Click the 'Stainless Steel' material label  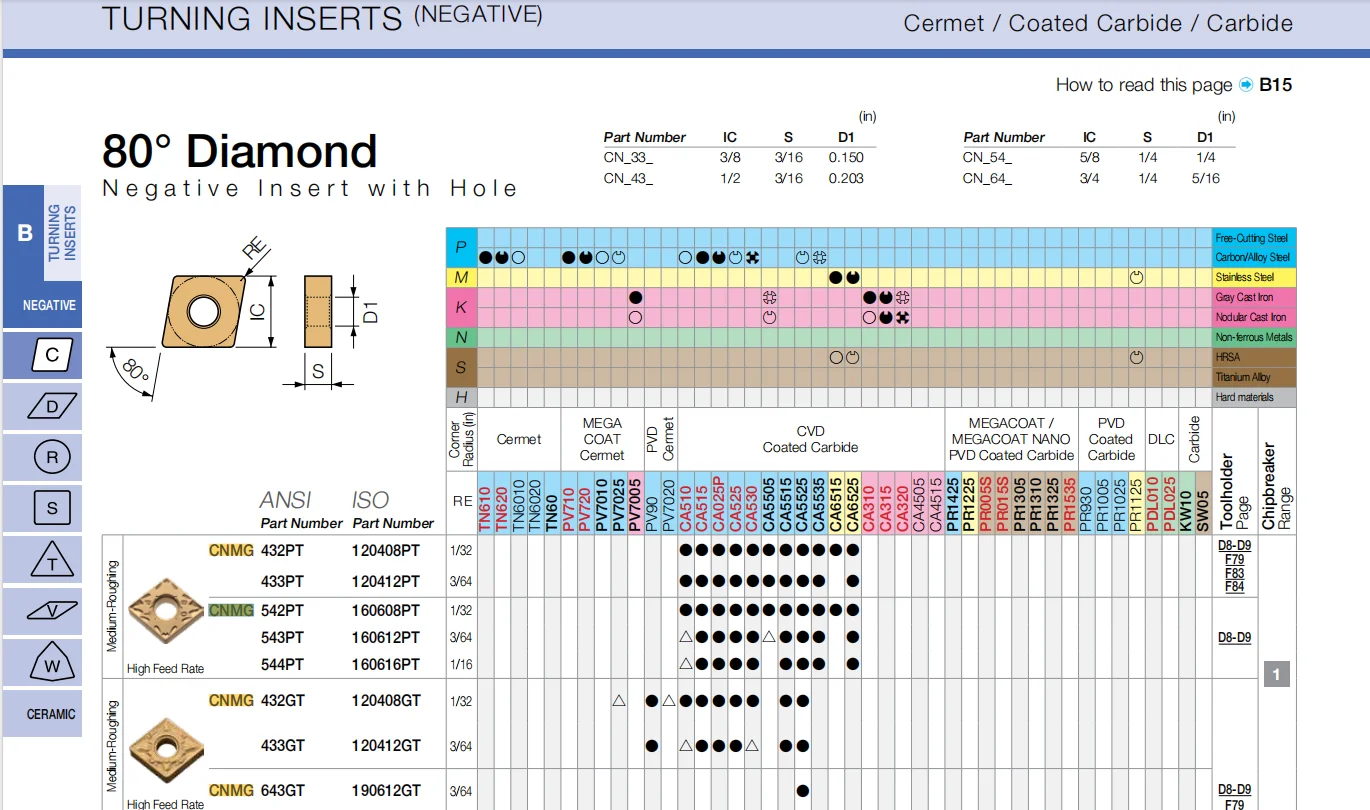point(1253,277)
